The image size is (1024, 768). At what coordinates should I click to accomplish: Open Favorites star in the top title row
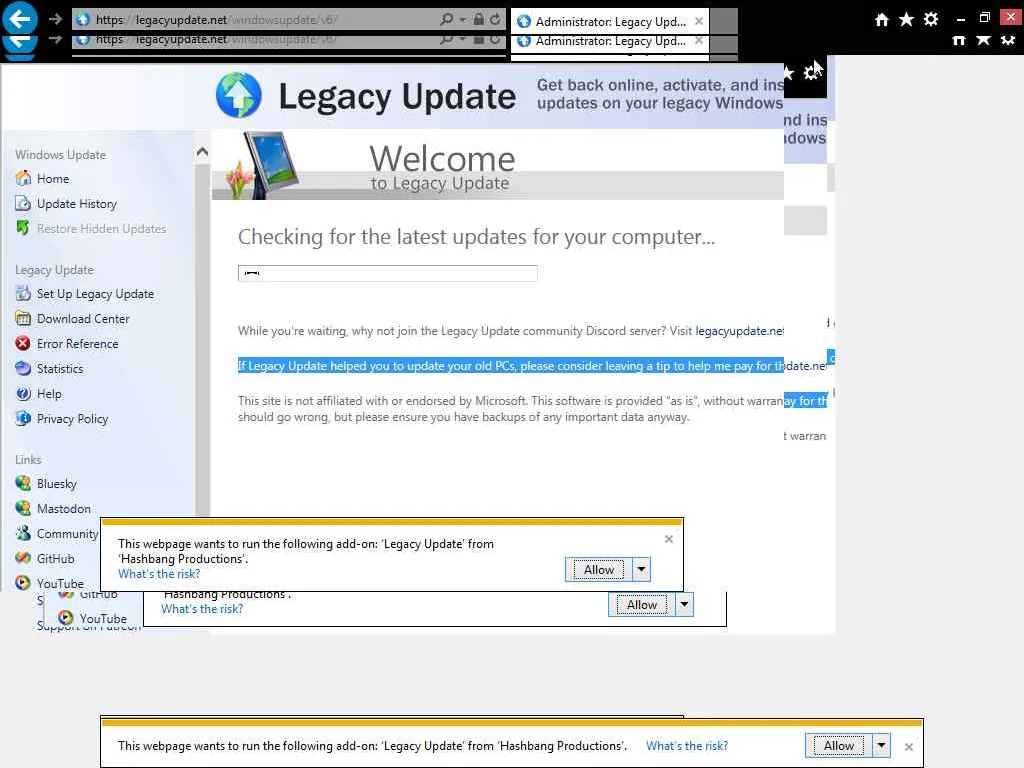906,20
